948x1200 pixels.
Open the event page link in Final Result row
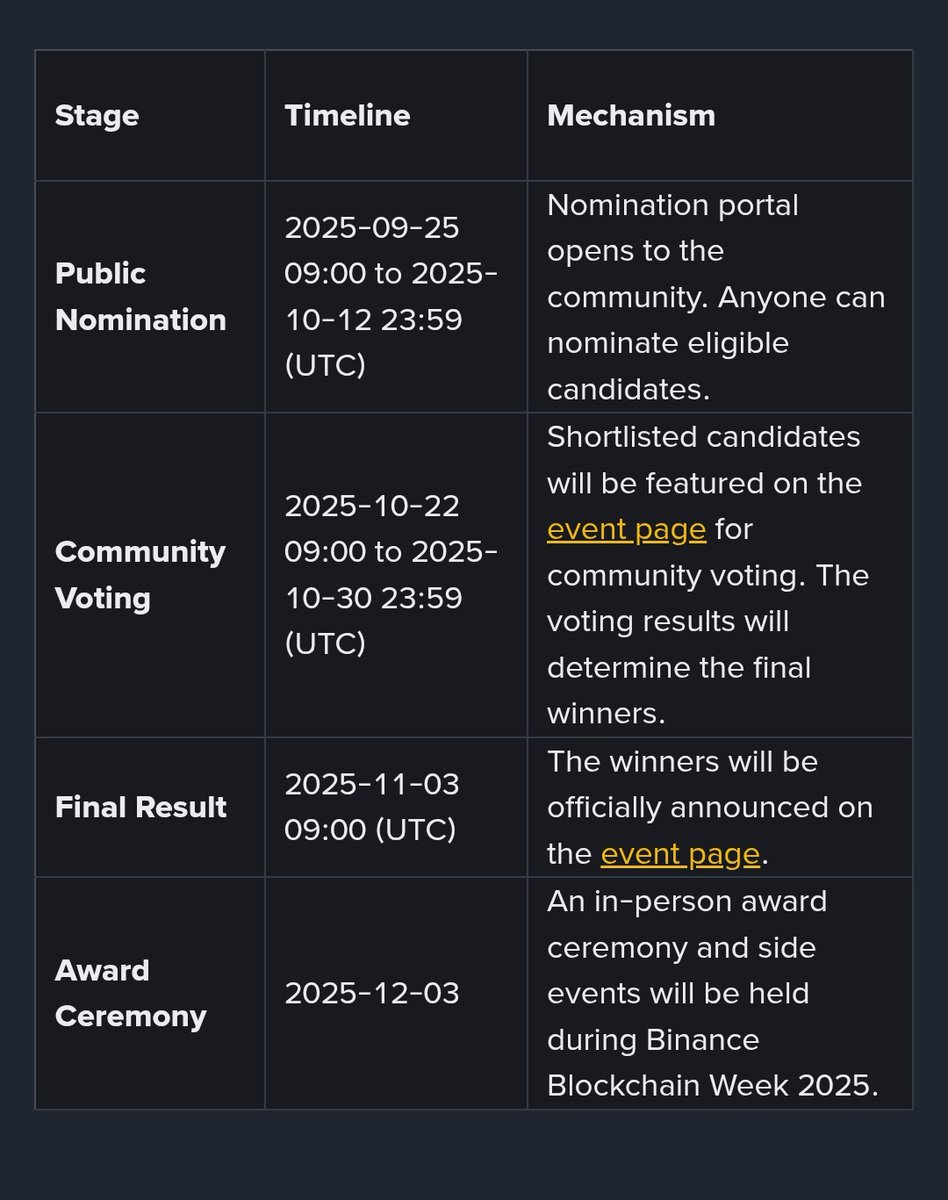point(680,854)
